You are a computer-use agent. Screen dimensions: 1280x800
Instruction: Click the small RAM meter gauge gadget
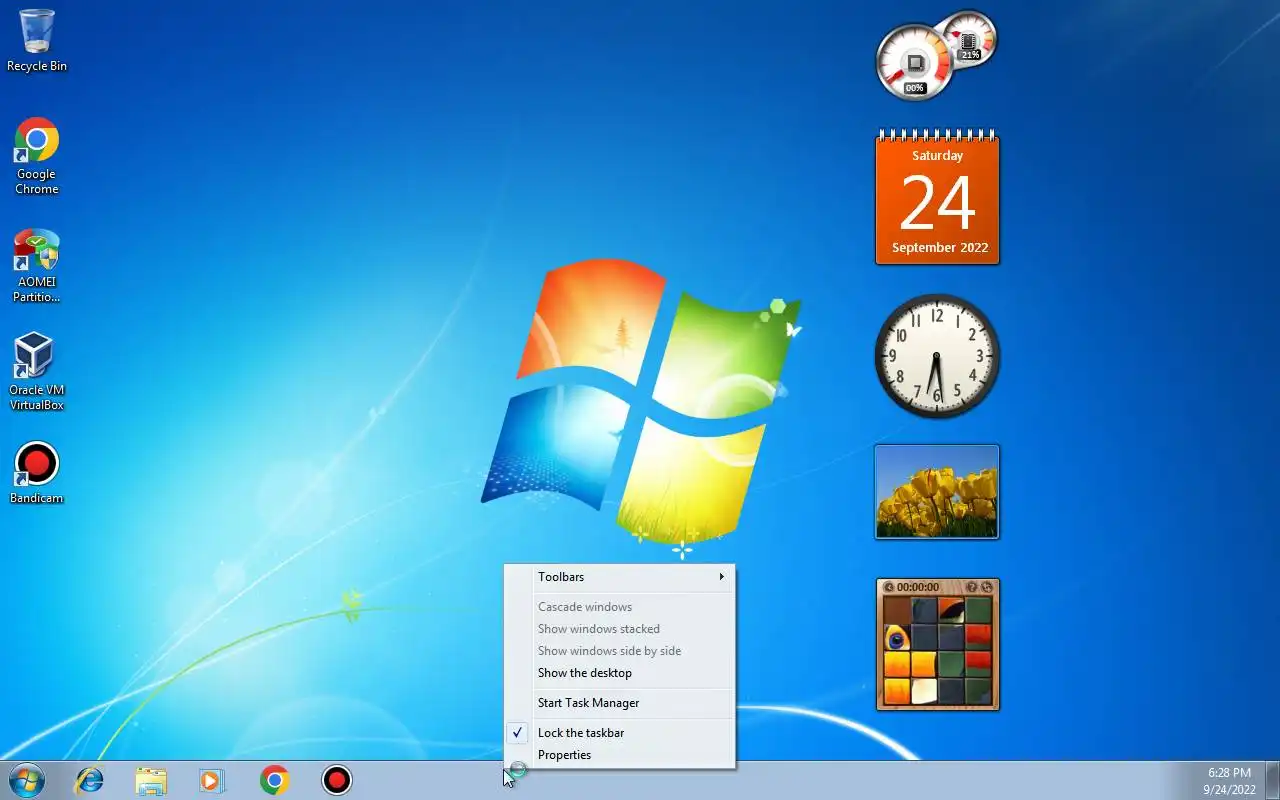(971, 39)
